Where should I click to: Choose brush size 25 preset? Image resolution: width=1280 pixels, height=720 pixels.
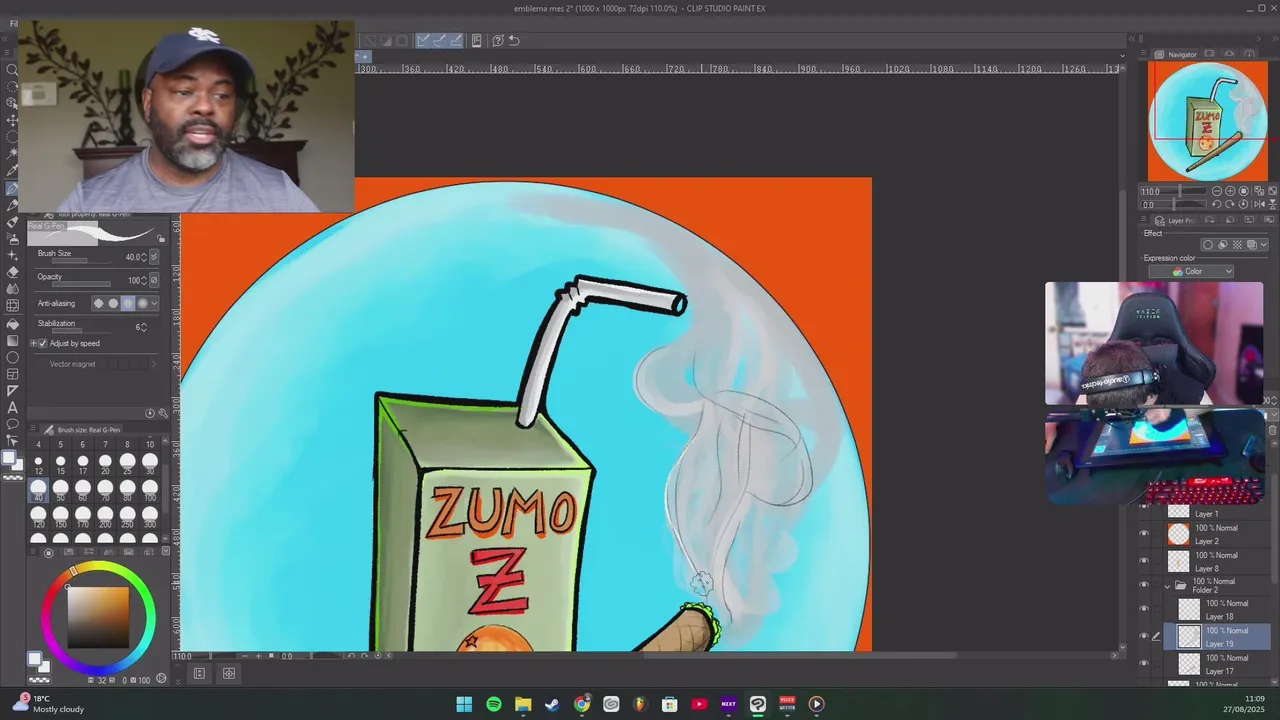pyautogui.click(x=127, y=463)
